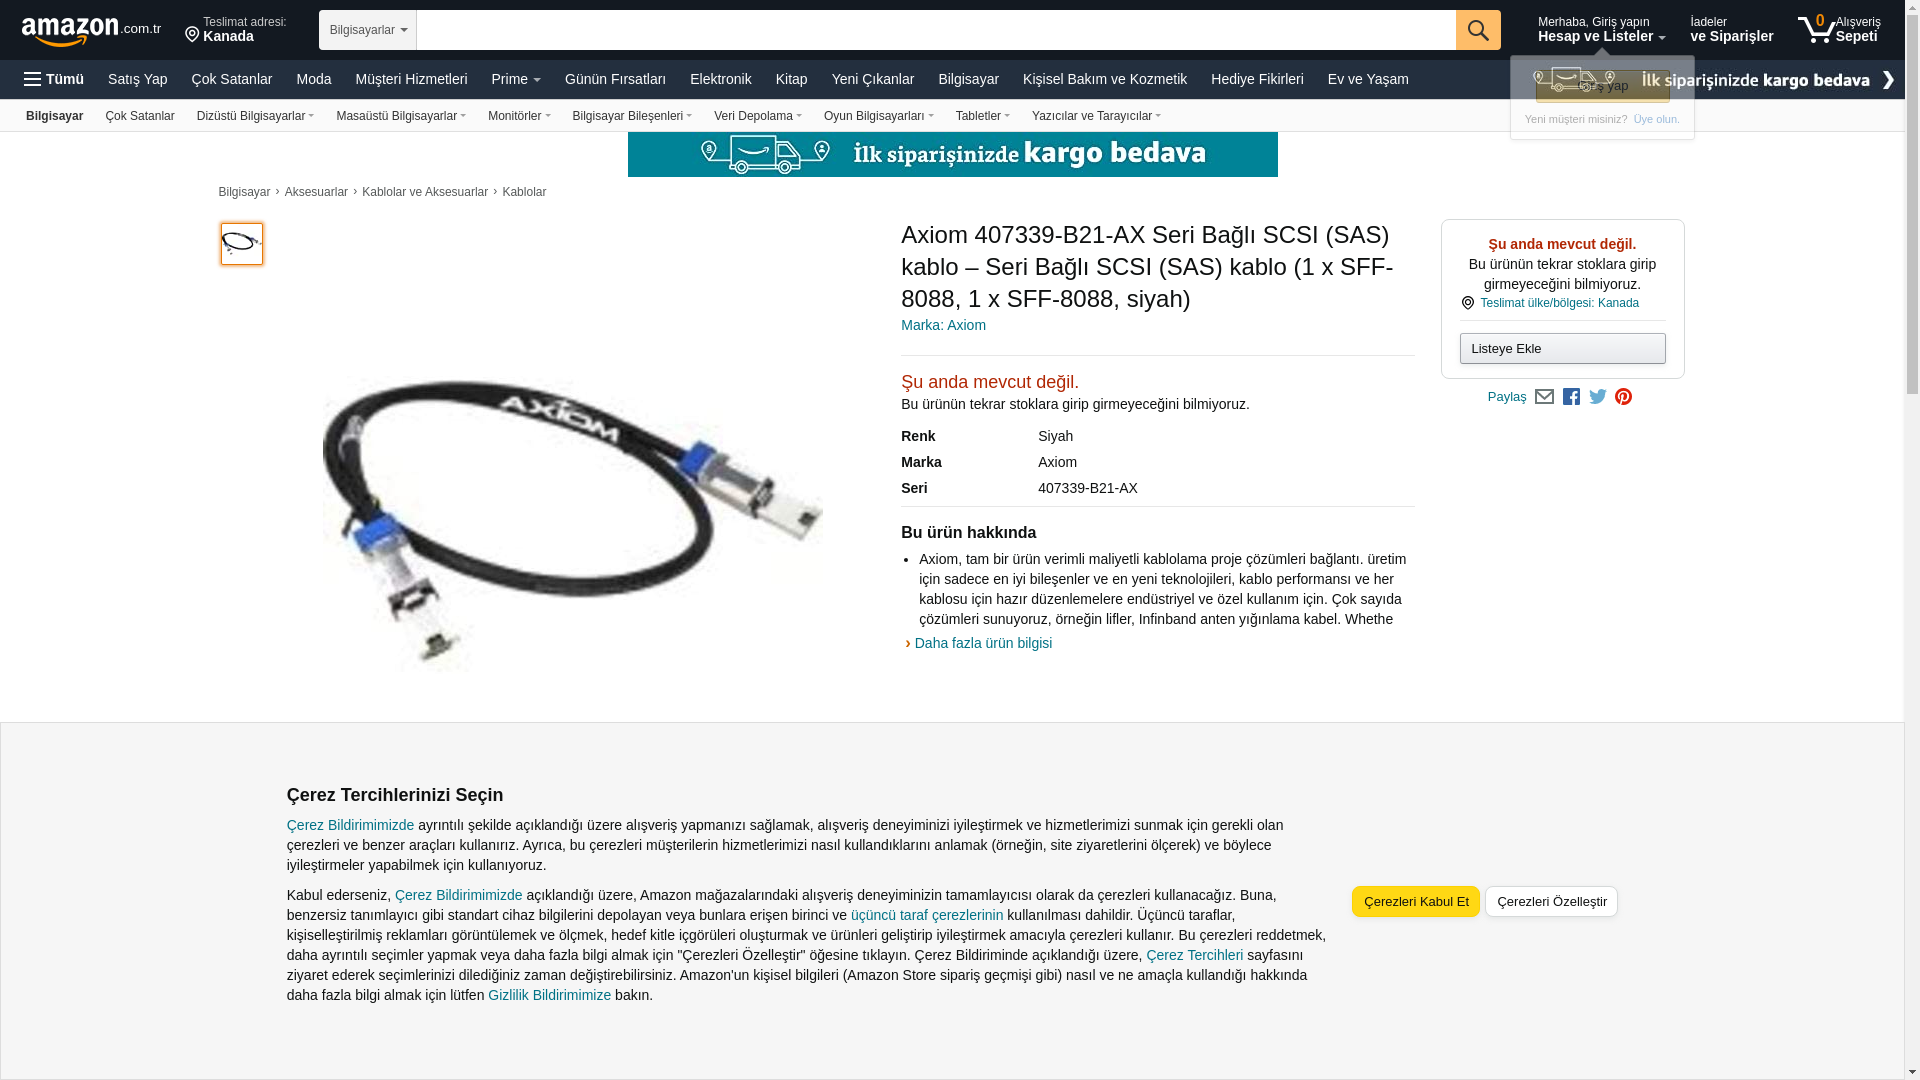Advance promo banner with right chevron
Image resolution: width=1920 pixels, height=1080 pixels.
click(x=1888, y=80)
